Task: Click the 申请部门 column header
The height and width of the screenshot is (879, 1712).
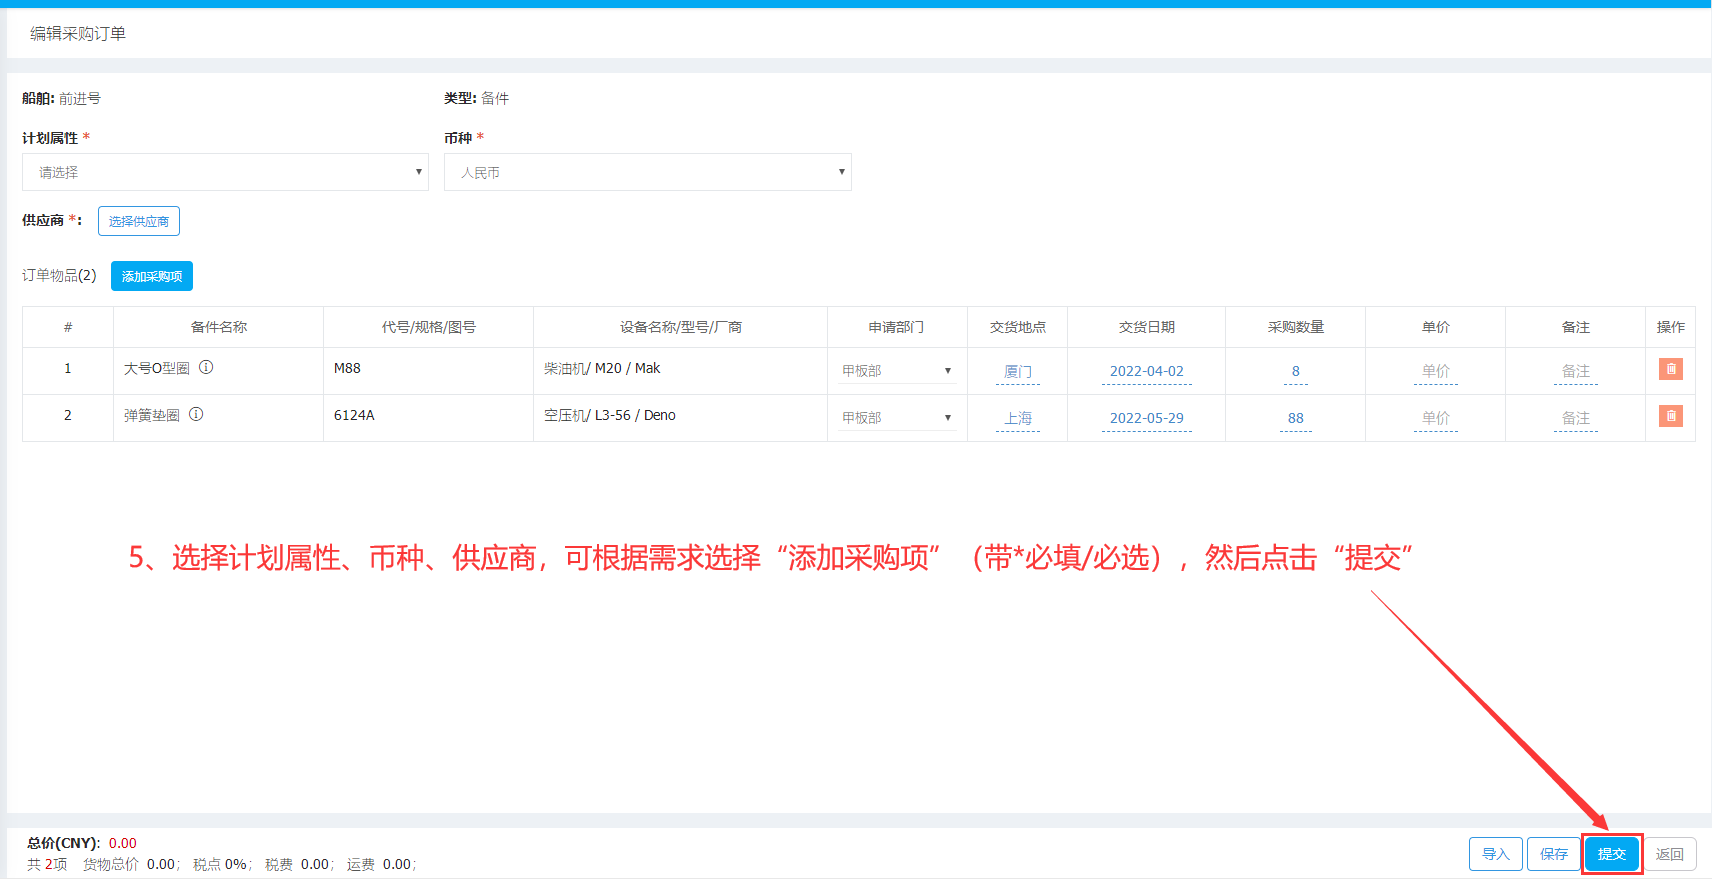Action: (897, 327)
